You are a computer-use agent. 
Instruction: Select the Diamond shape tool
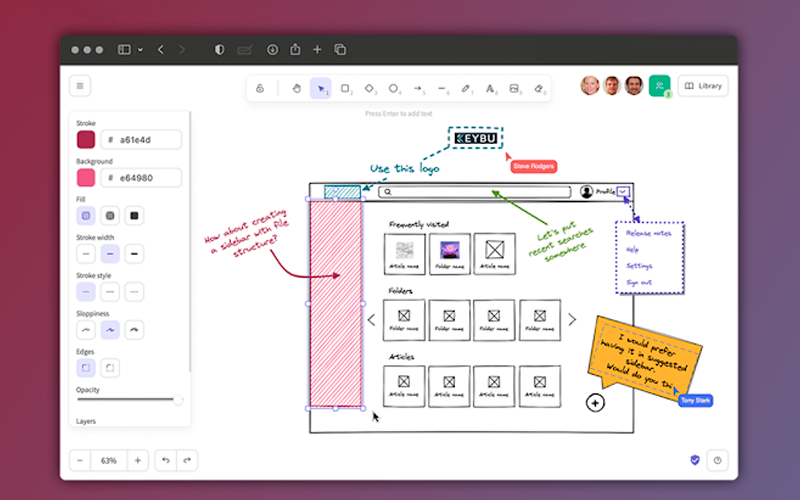pyautogui.click(x=369, y=88)
